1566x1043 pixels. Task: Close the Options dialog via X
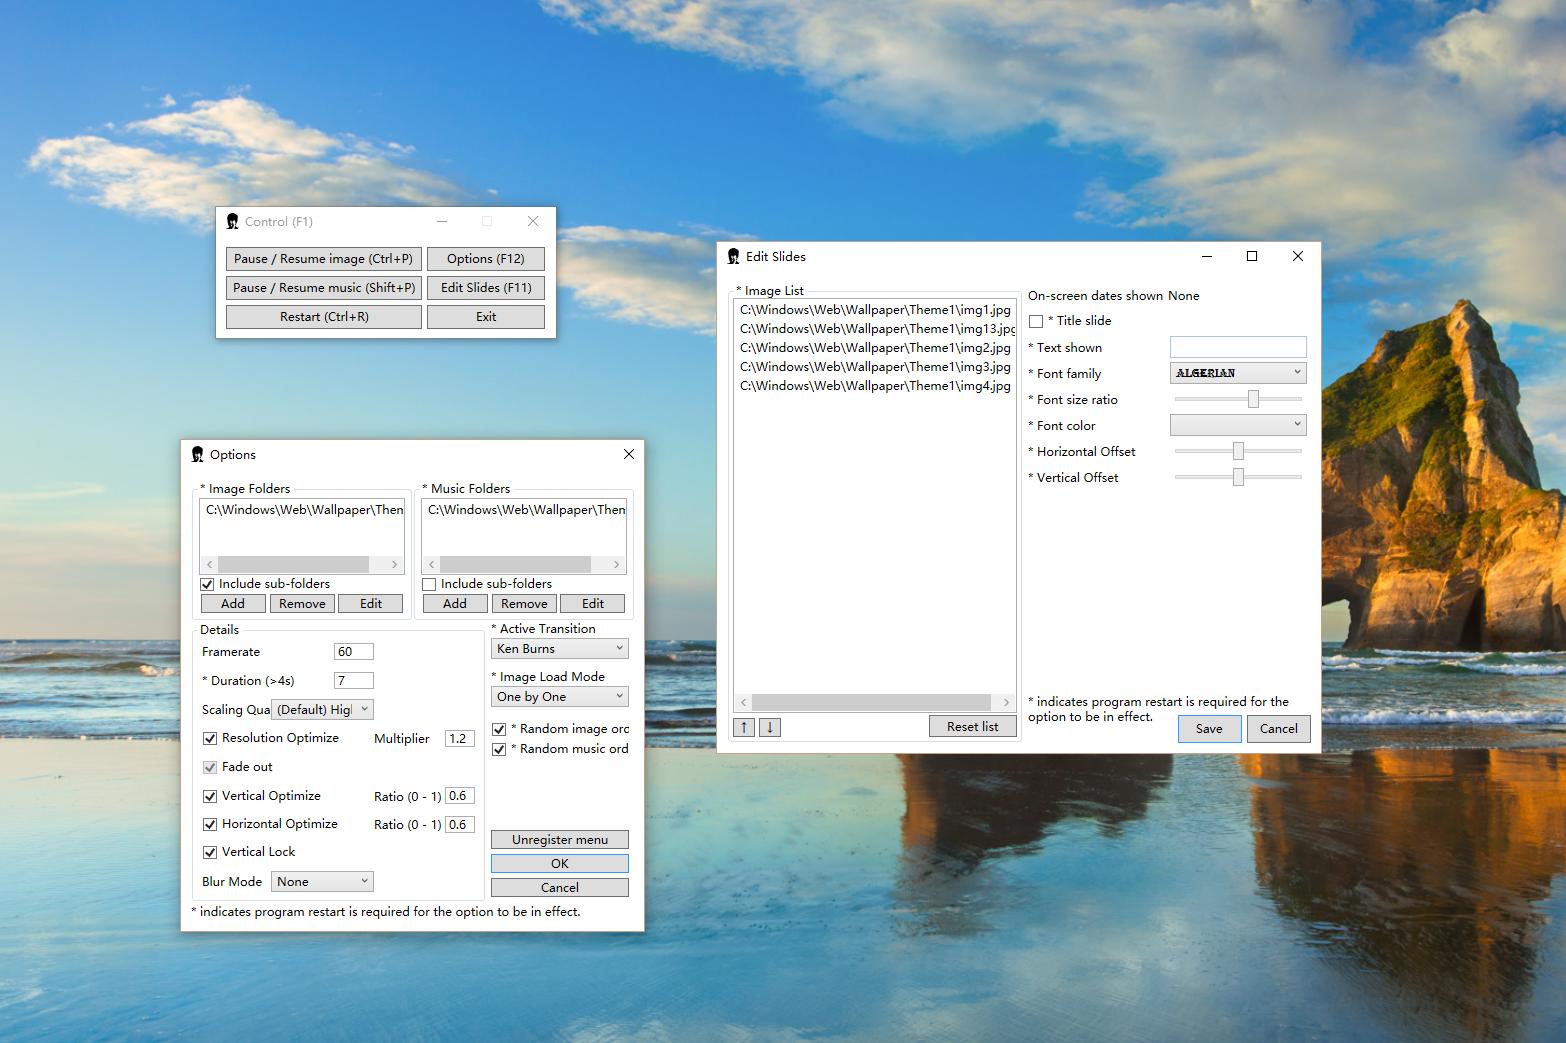click(x=629, y=454)
